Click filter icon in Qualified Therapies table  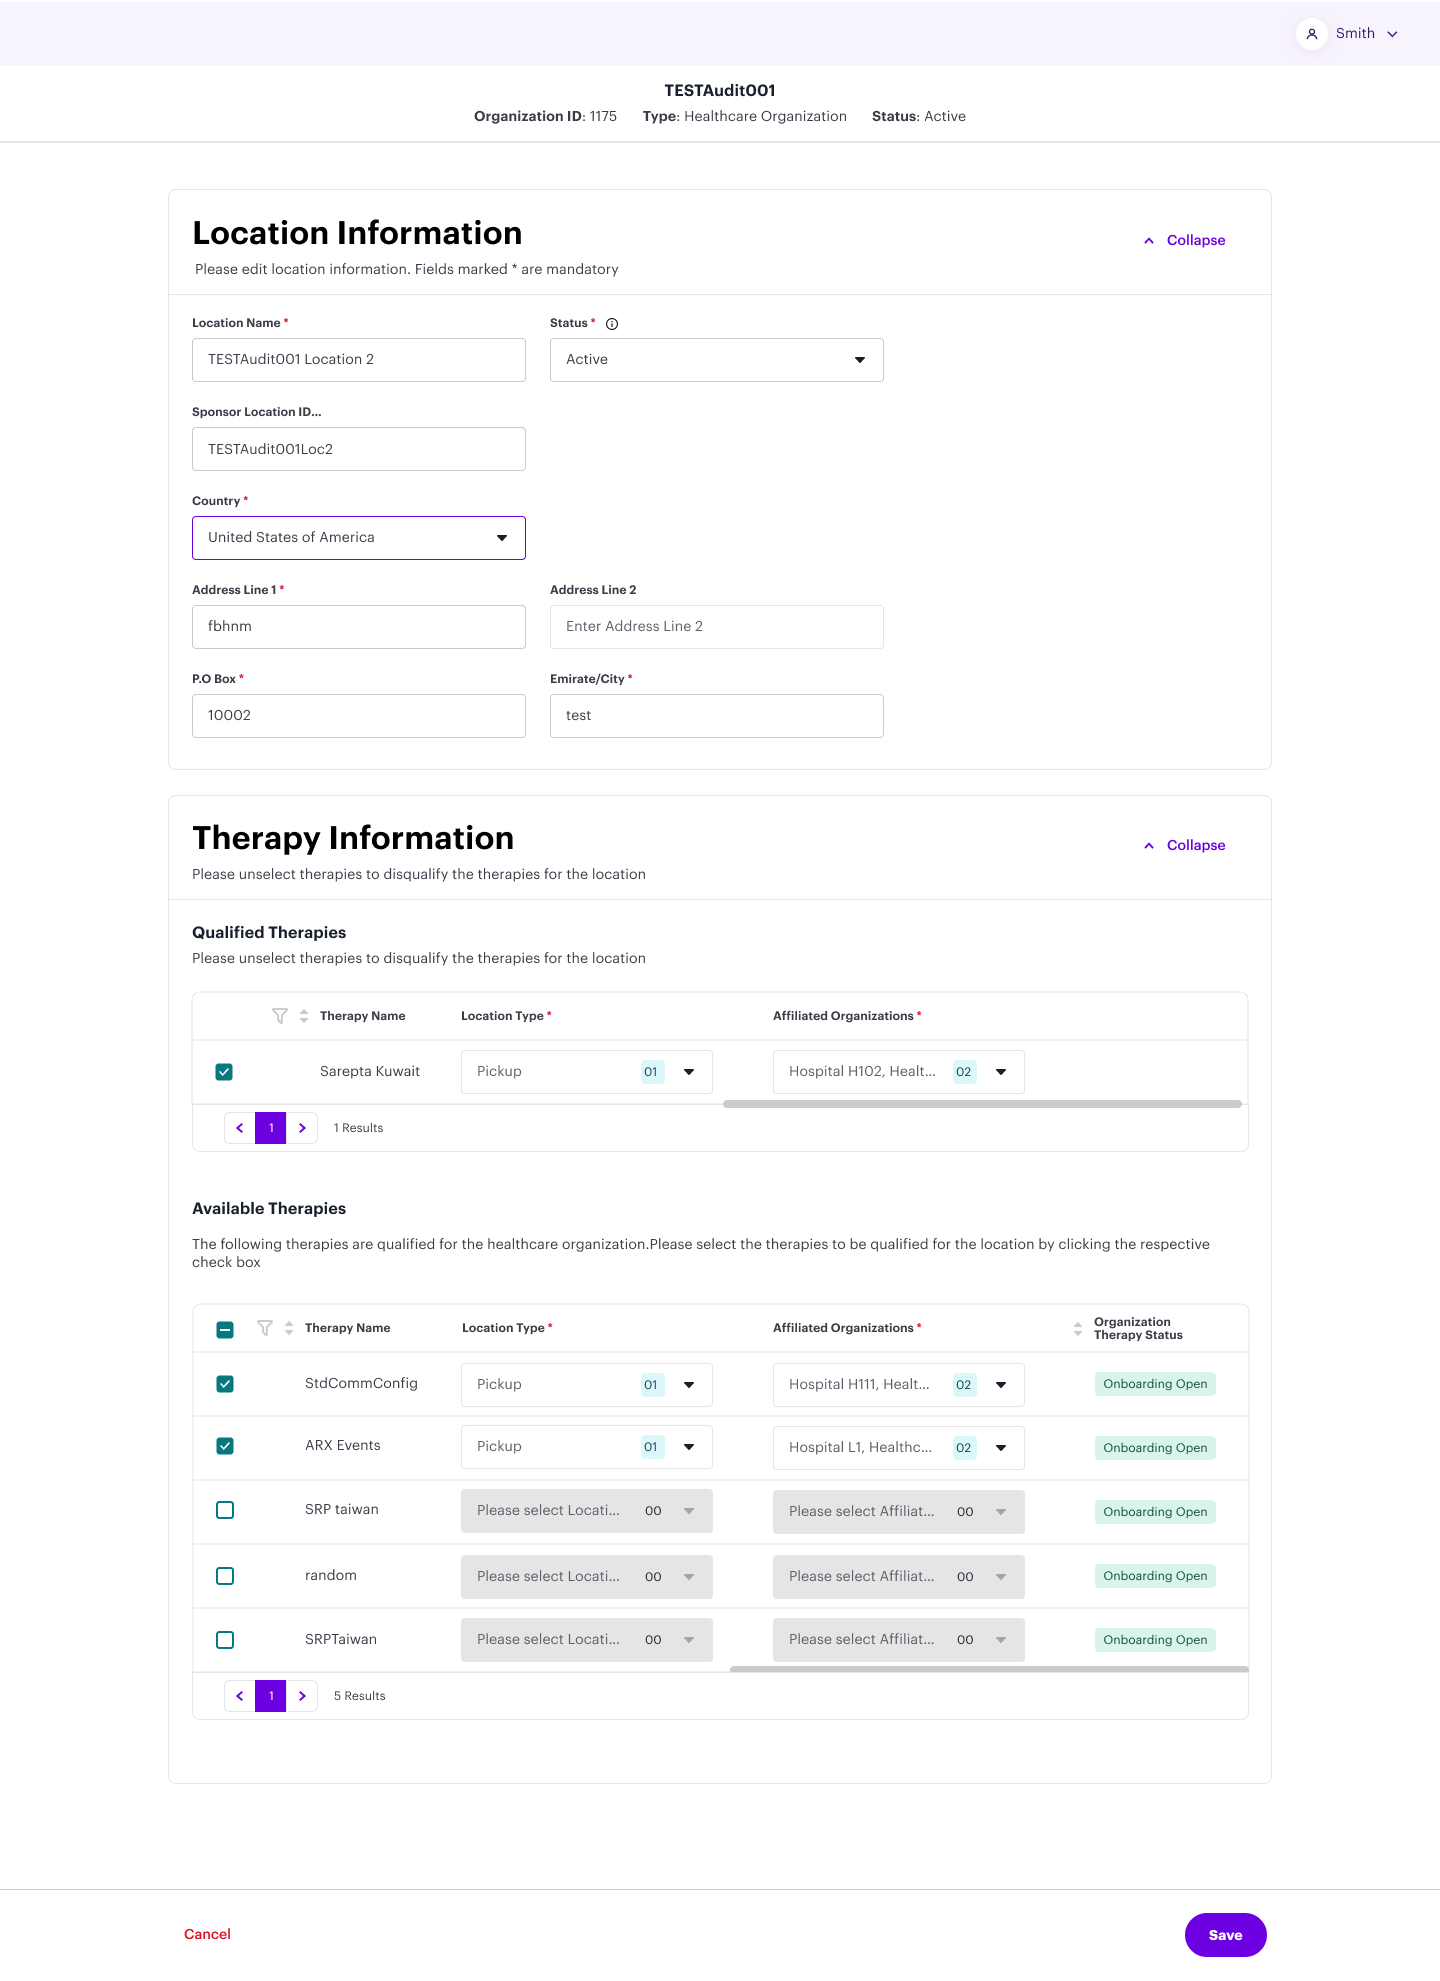[x=280, y=1016]
